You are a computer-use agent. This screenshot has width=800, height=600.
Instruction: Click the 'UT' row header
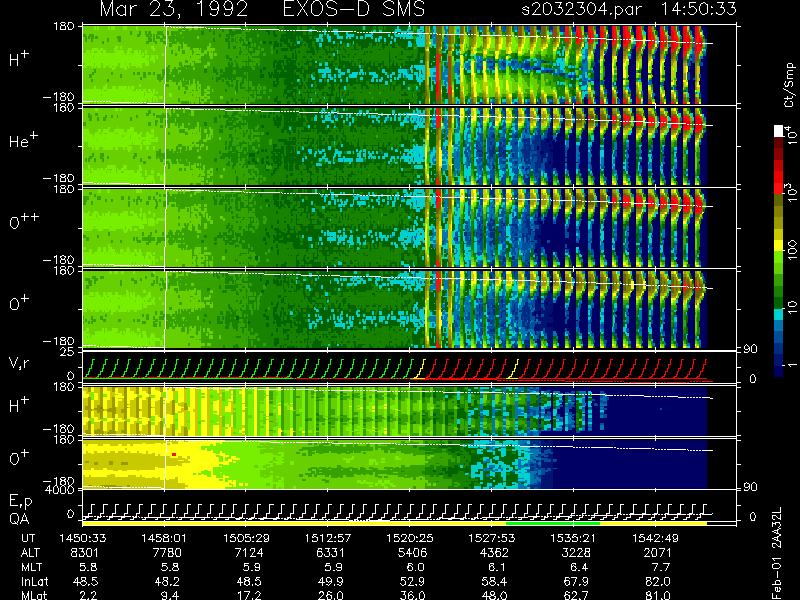28,538
